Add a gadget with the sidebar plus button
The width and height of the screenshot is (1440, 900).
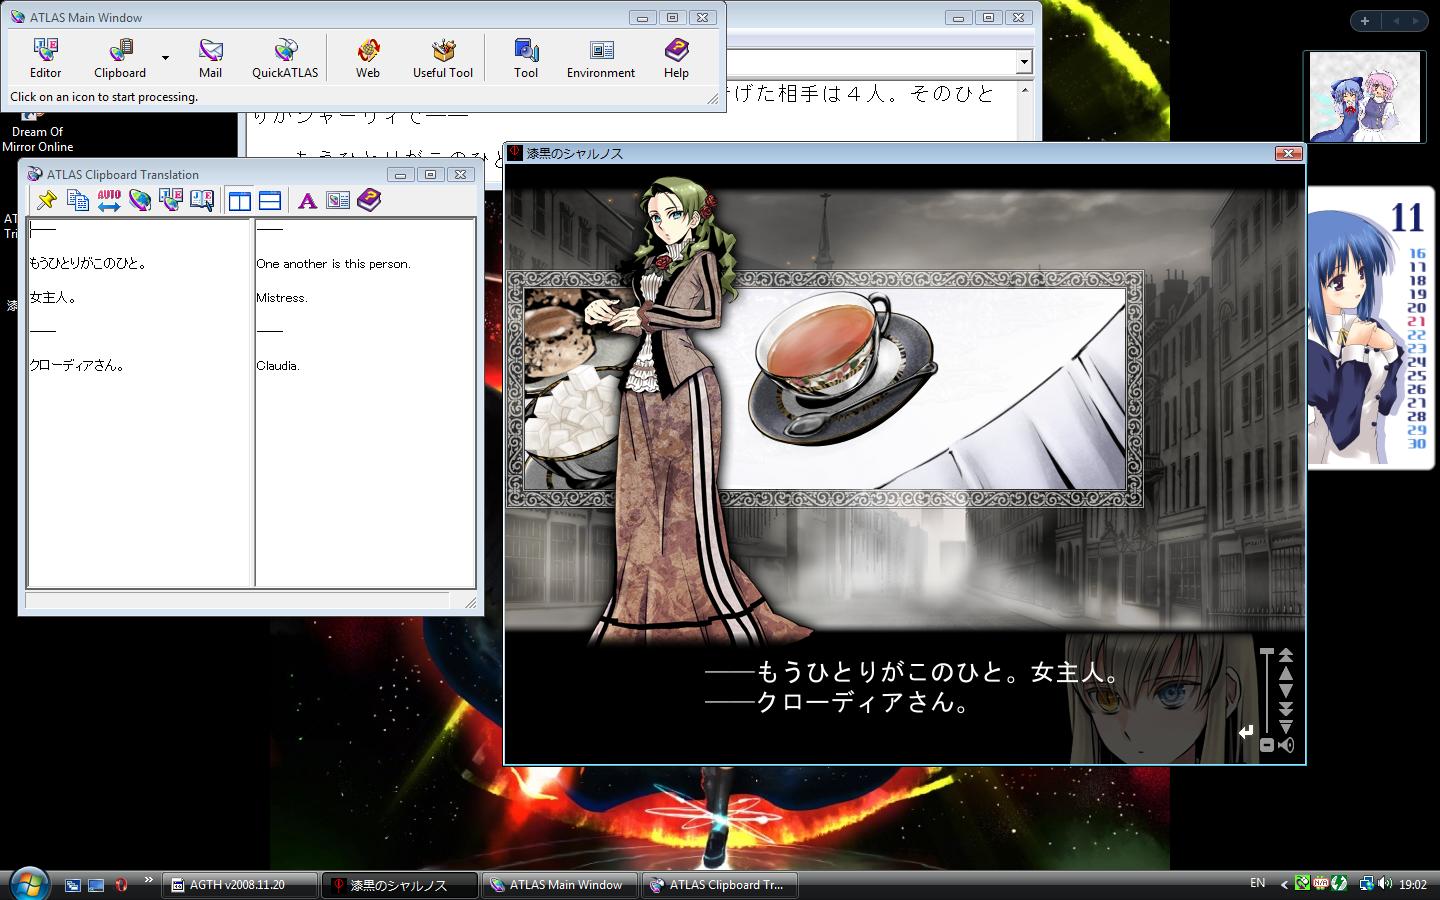[x=1365, y=21]
